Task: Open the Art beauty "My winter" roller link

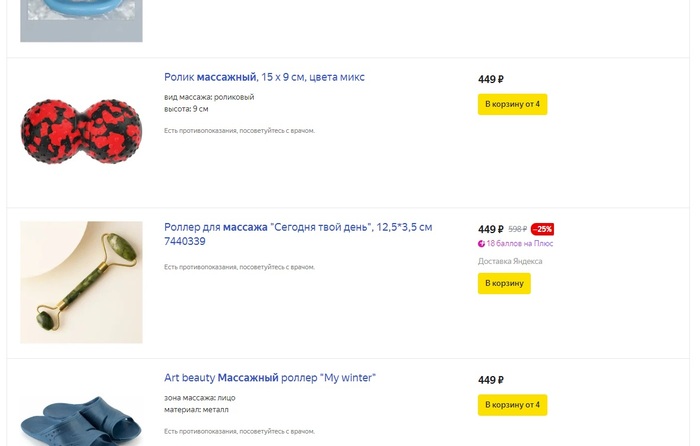Action: [270, 378]
